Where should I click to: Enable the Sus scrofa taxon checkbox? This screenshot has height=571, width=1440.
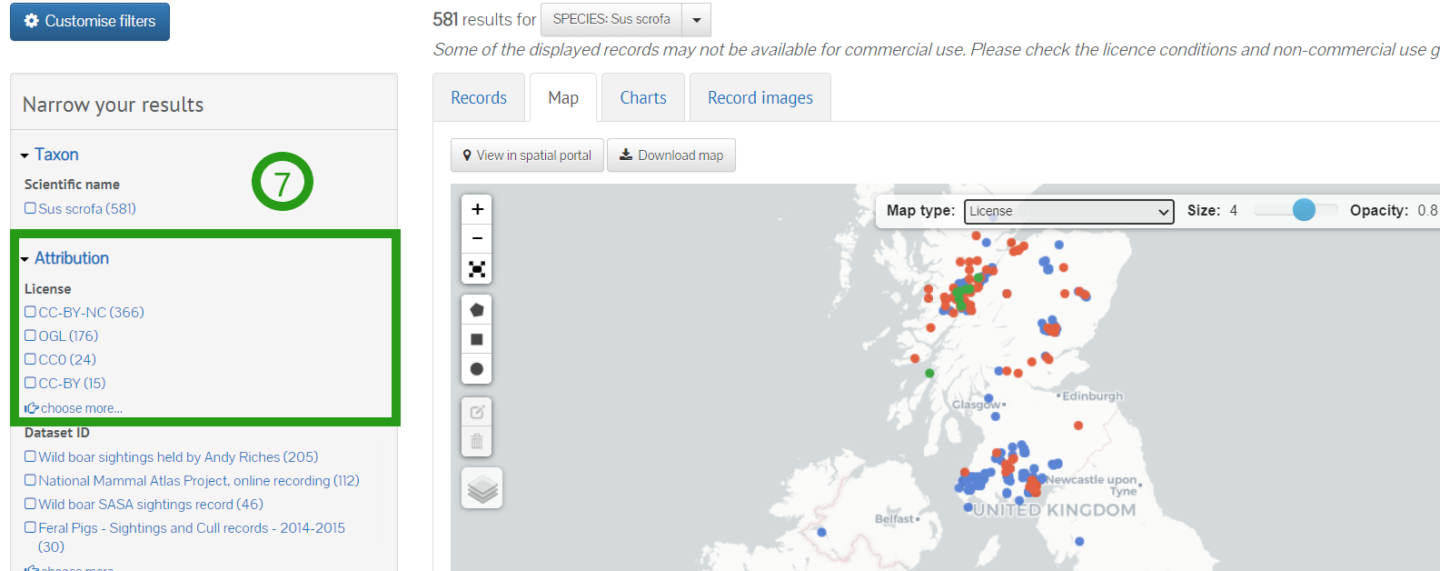pos(30,209)
